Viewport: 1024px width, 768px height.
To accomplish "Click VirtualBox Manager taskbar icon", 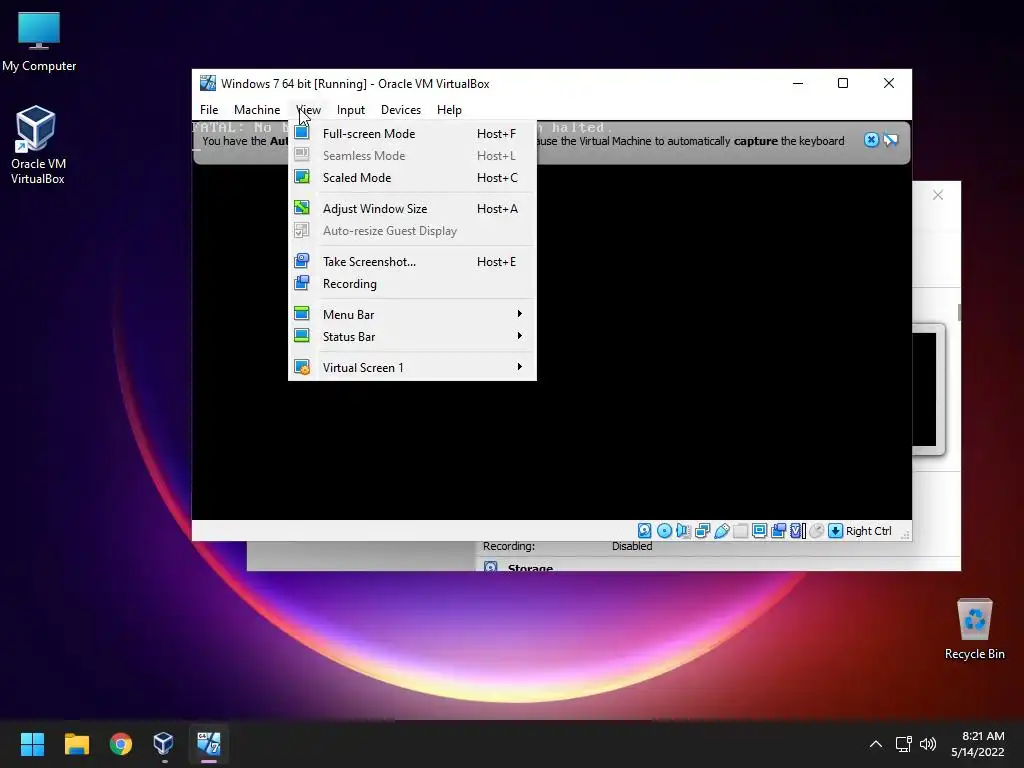I will point(164,744).
